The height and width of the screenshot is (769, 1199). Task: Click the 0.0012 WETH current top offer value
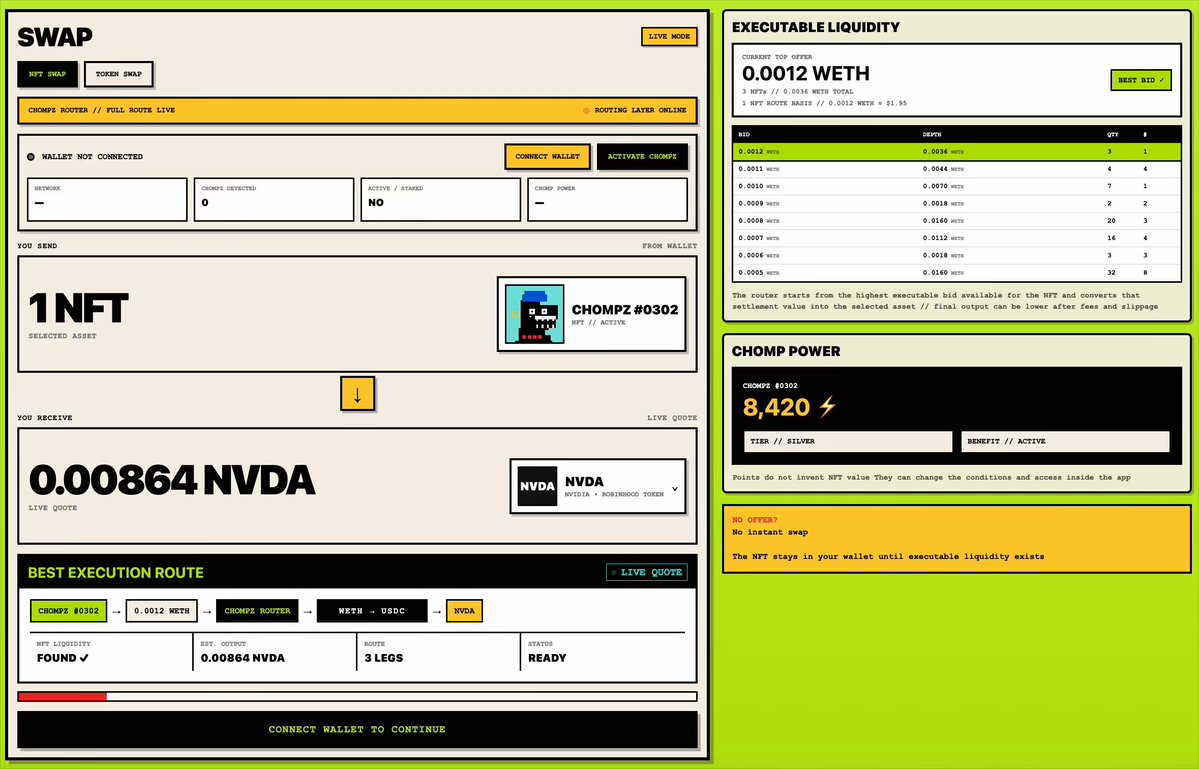[x=805, y=73]
